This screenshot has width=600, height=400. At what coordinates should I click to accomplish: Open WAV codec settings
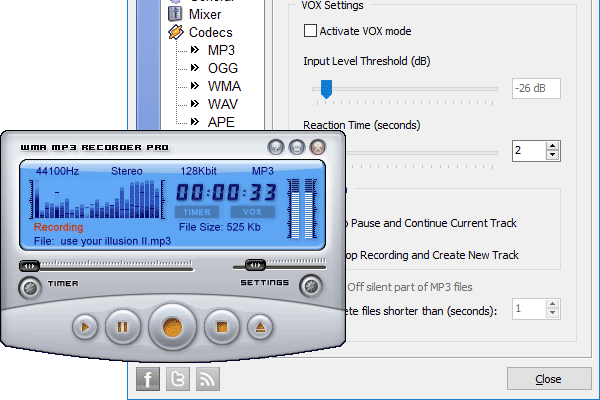click(x=223, y=104)
